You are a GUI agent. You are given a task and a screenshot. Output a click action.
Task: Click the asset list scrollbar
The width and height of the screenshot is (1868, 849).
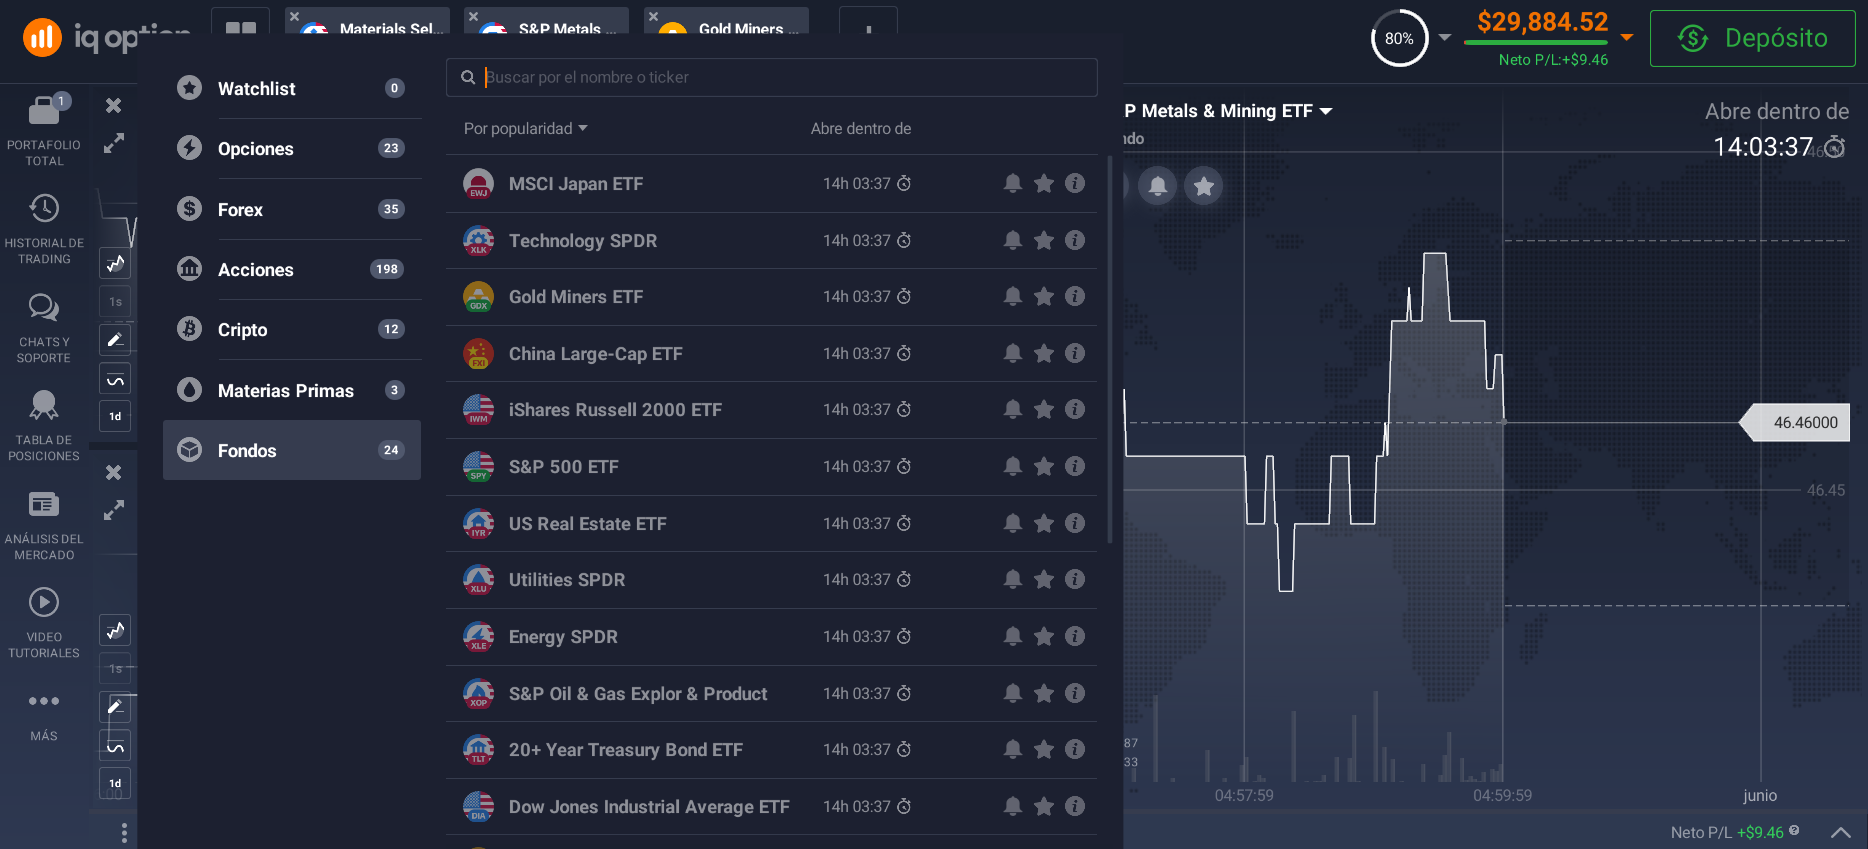tap(1110, 350)
